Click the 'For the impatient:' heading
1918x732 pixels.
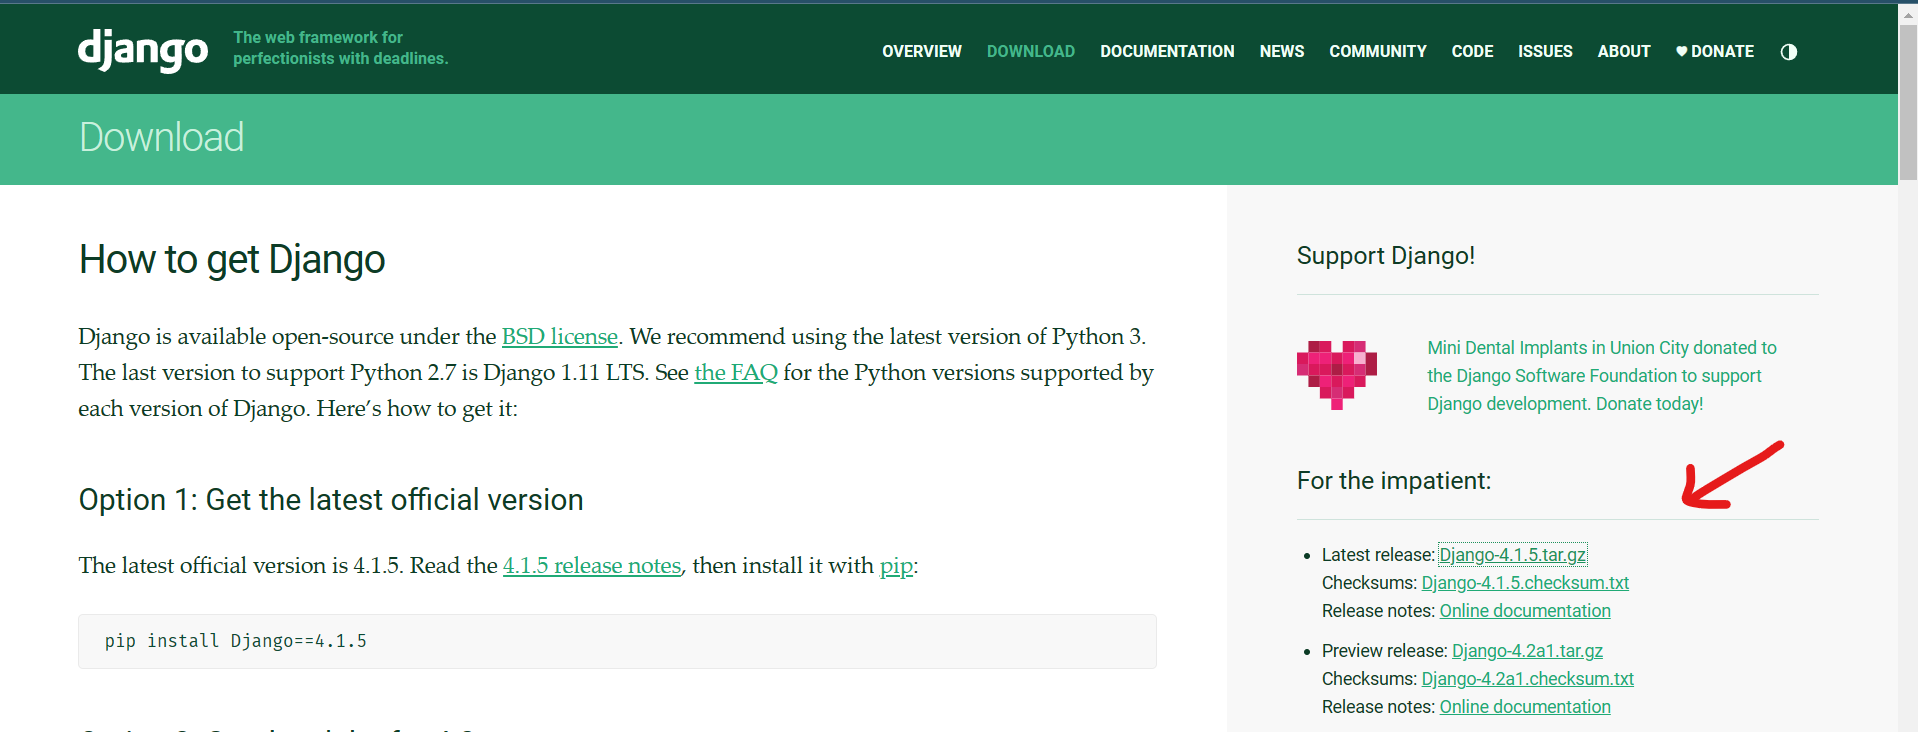click(1394, 481)
